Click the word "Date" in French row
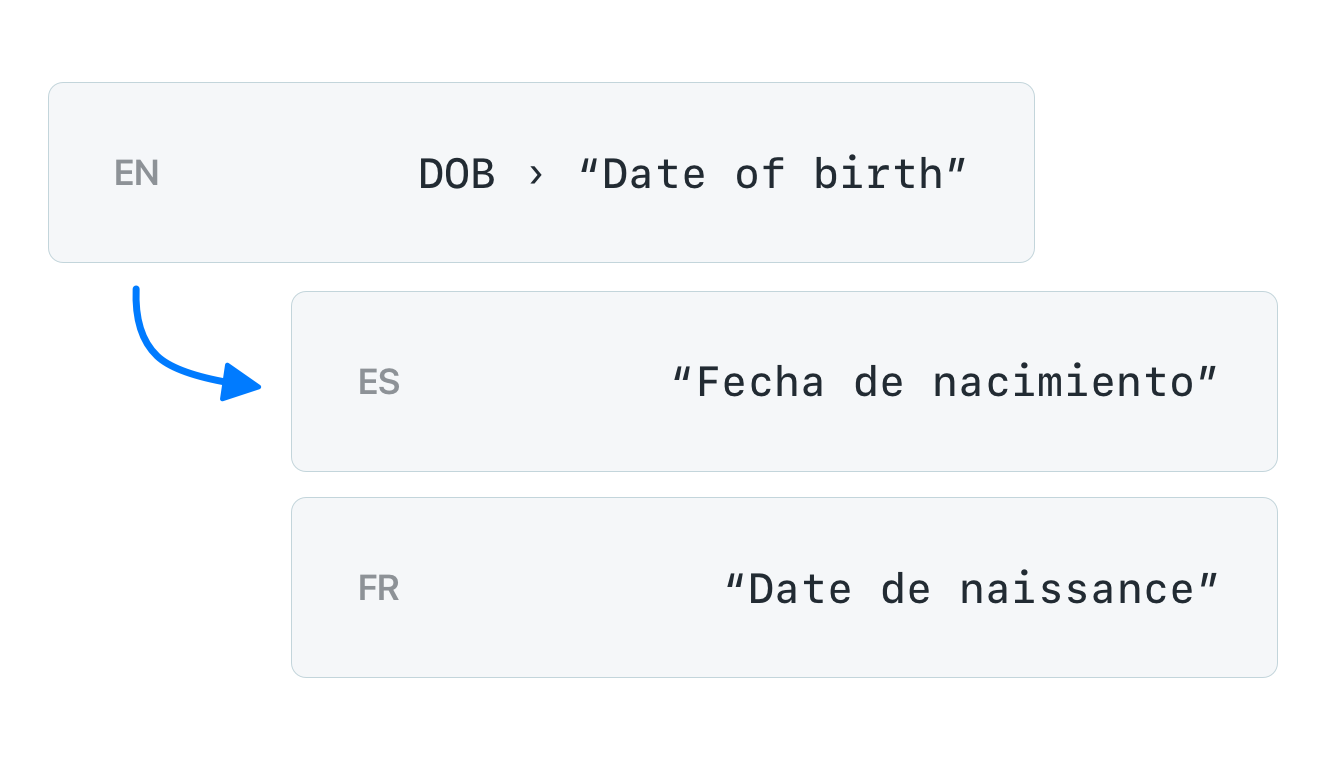This screenshot has height=764, width=1326. pos(800,589)
